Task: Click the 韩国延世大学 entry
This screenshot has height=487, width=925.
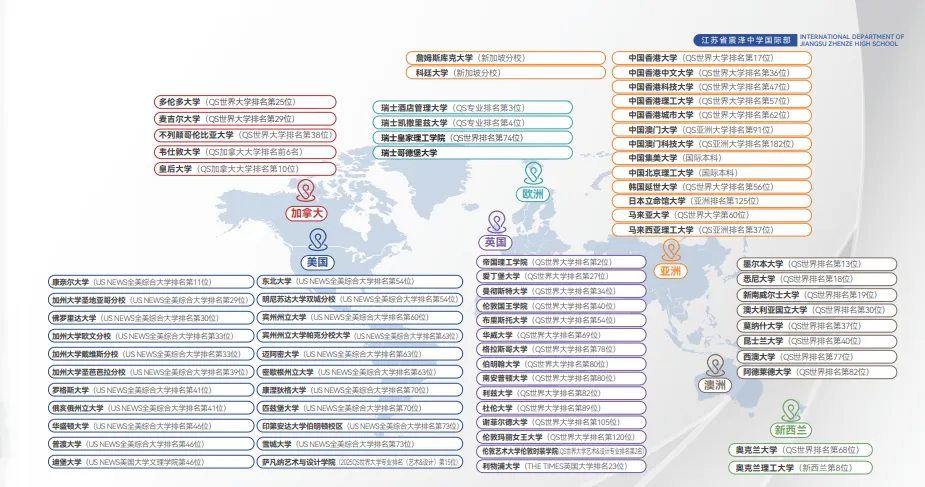Action: point(711,187)
